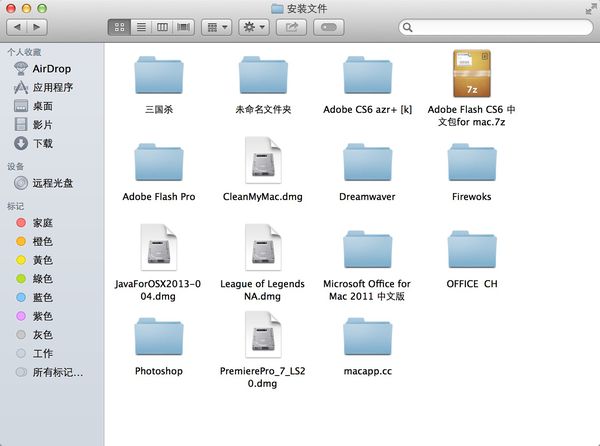This screenshot has width=600, height=446.
Task: Switch to icon view
Action: (x=119, y=27)
